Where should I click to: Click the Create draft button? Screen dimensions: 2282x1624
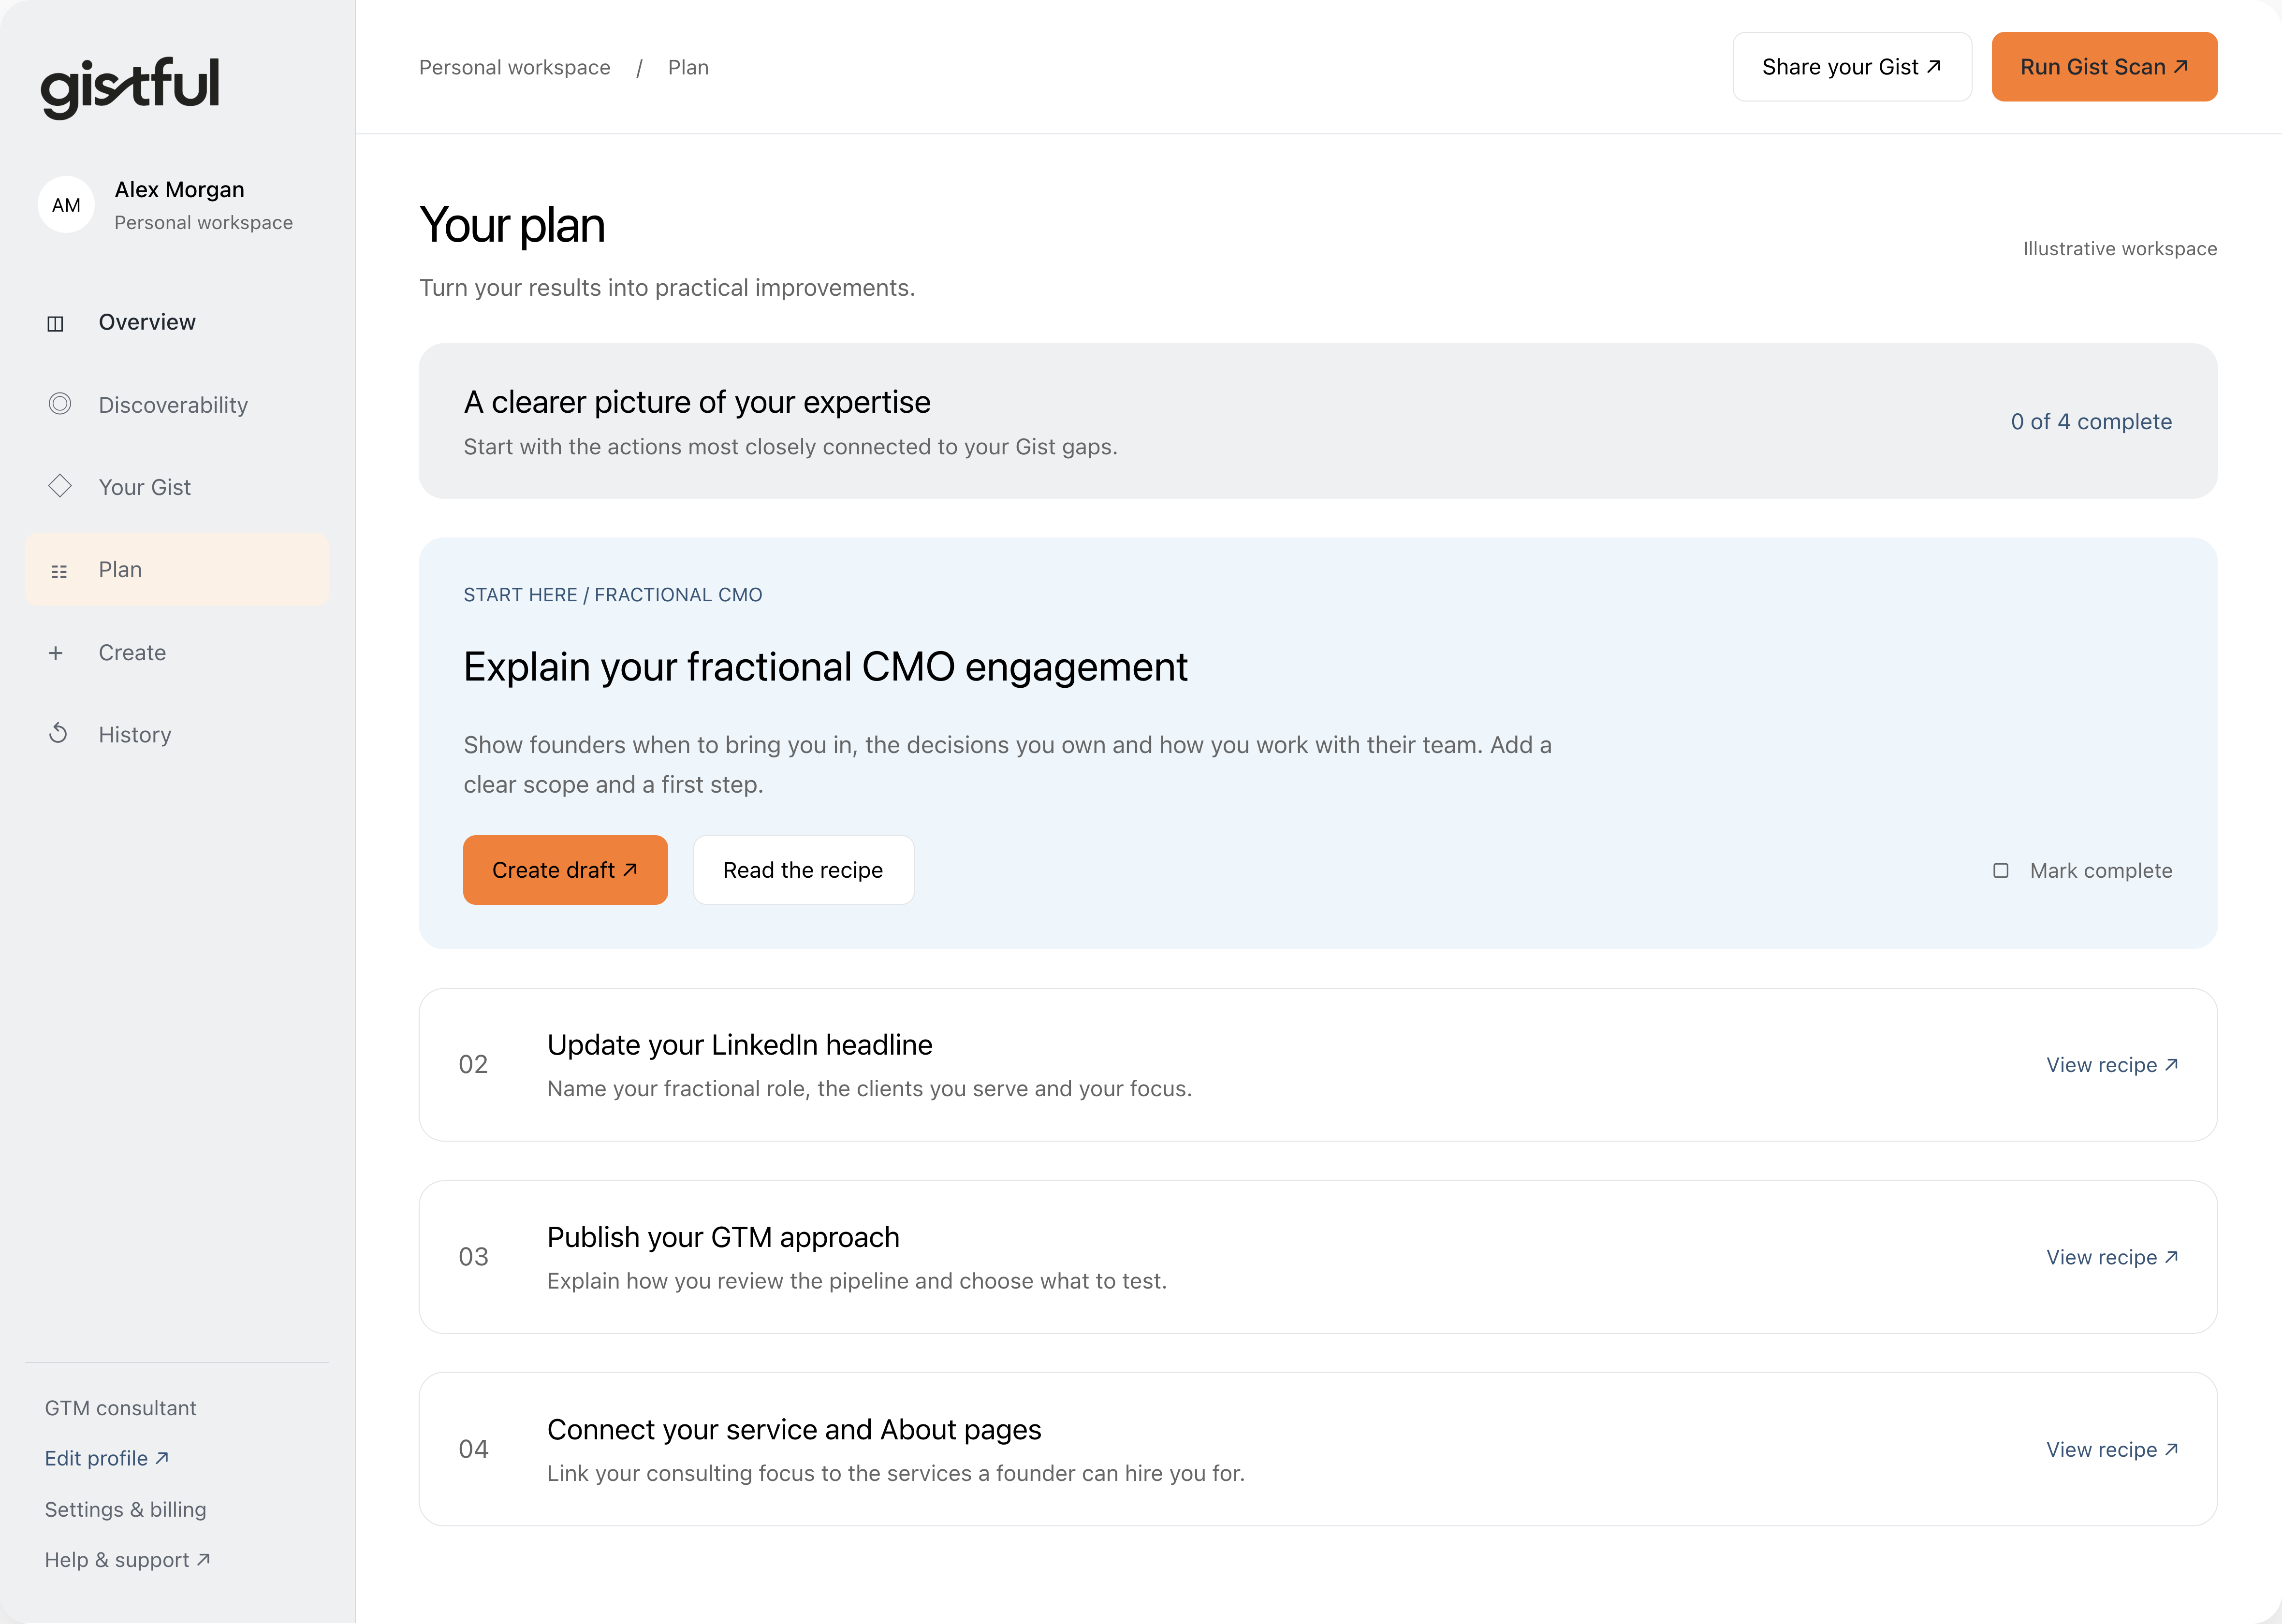coord(565,870)
